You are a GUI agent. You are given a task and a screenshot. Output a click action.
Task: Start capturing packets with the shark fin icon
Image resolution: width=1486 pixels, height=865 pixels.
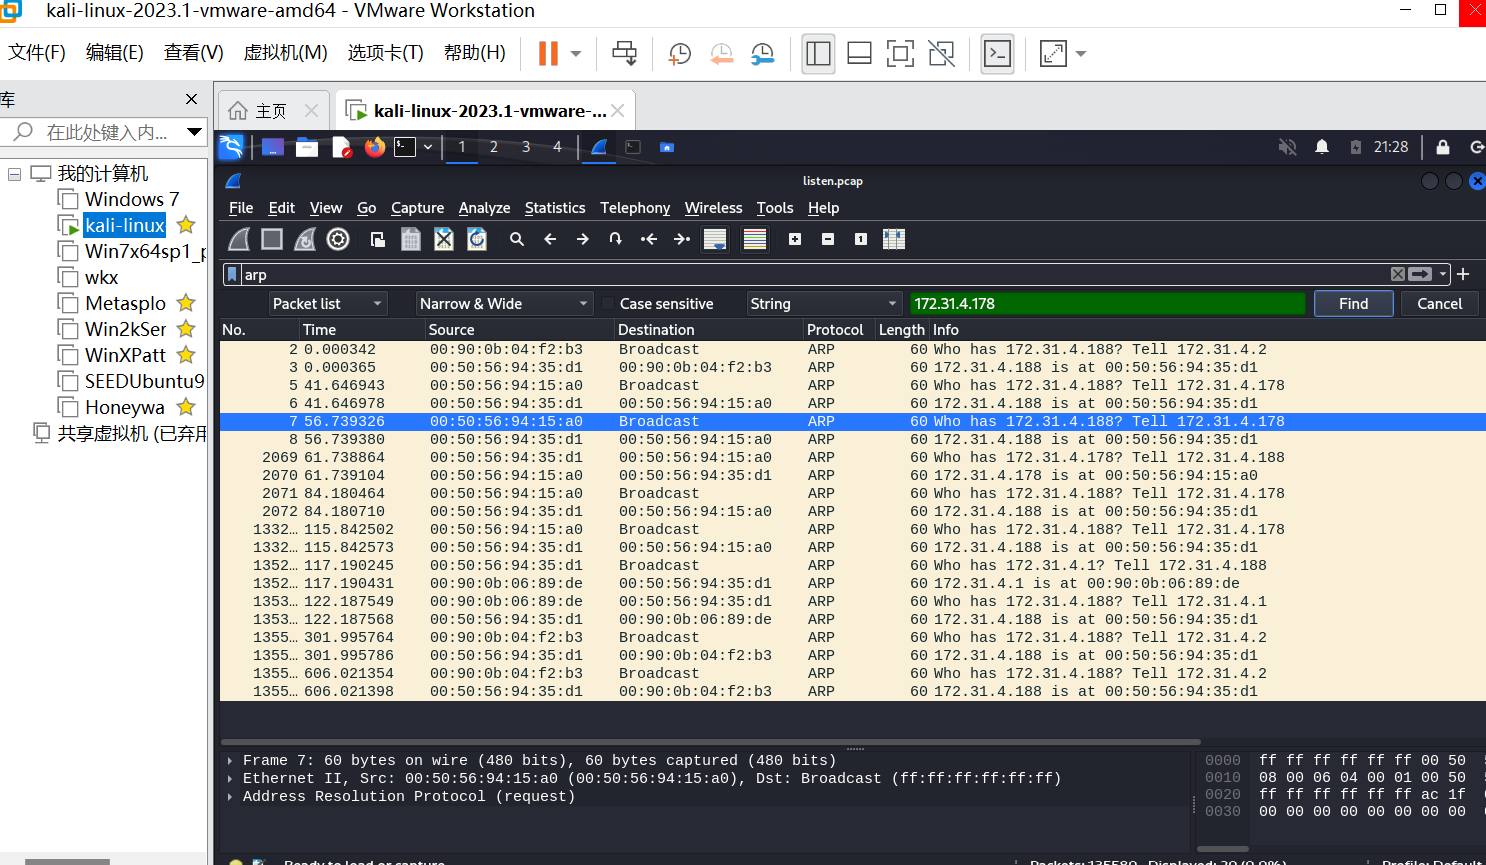(239, 239)
